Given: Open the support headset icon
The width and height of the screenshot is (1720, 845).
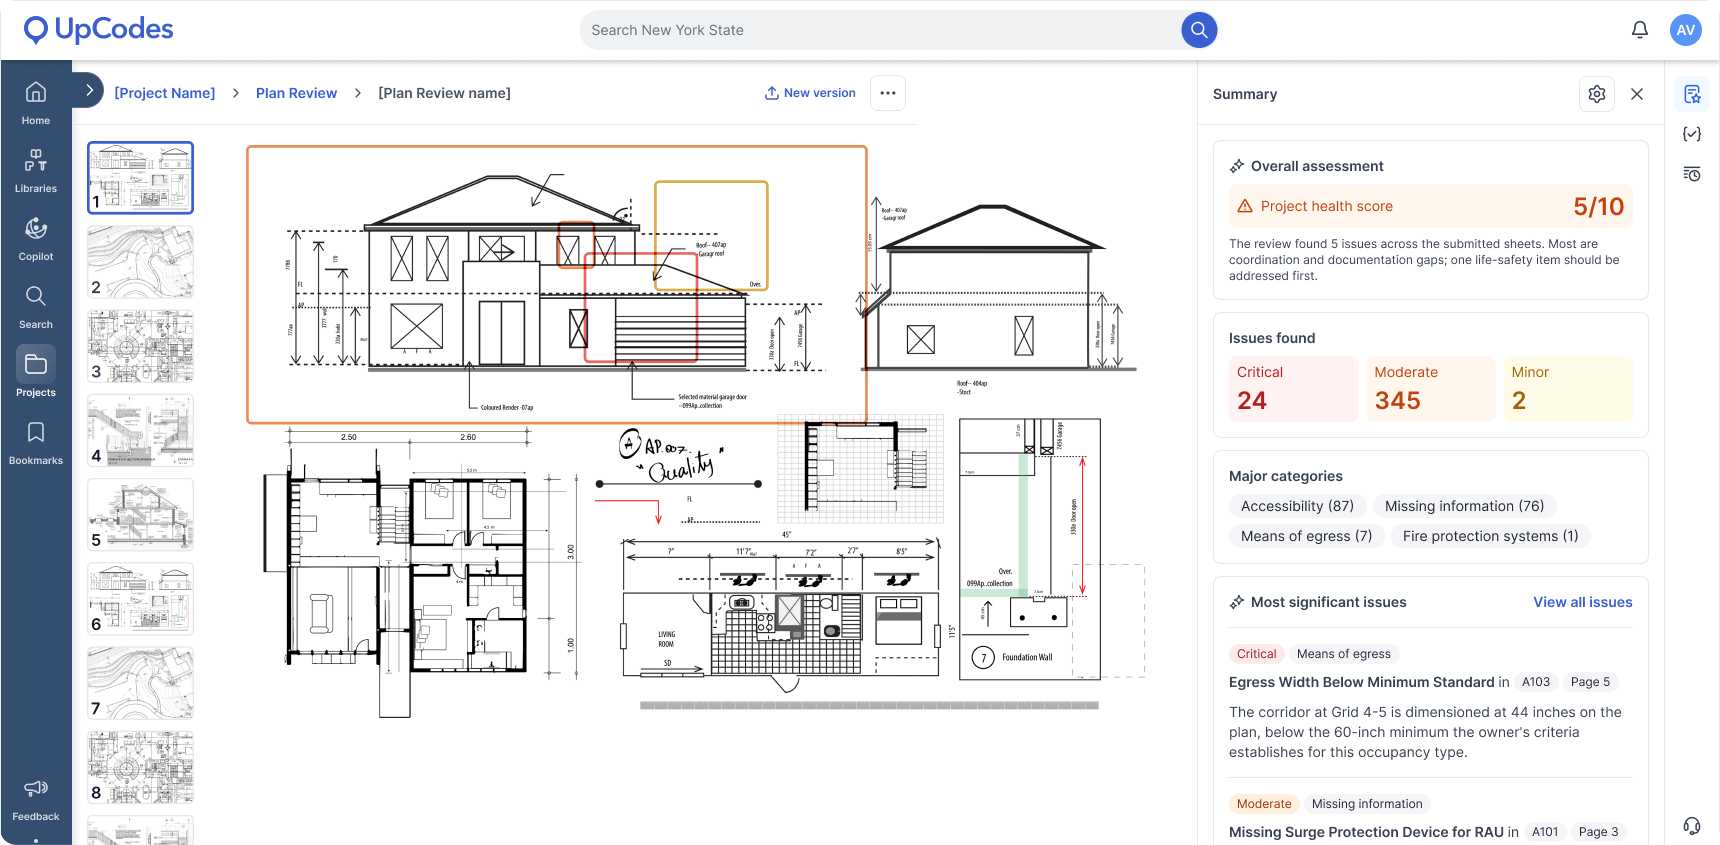Looking at the screenshot, I should tap(1692, 825).
